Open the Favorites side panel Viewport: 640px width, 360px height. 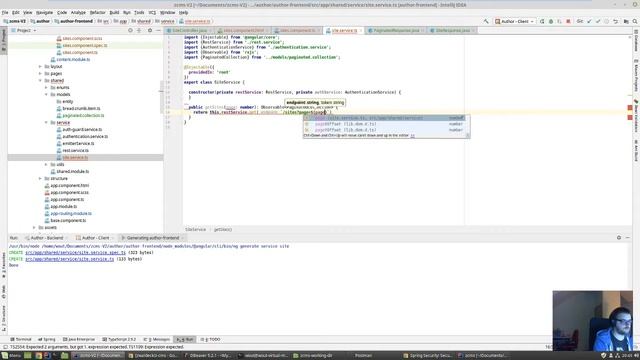(x=4, y=265)
